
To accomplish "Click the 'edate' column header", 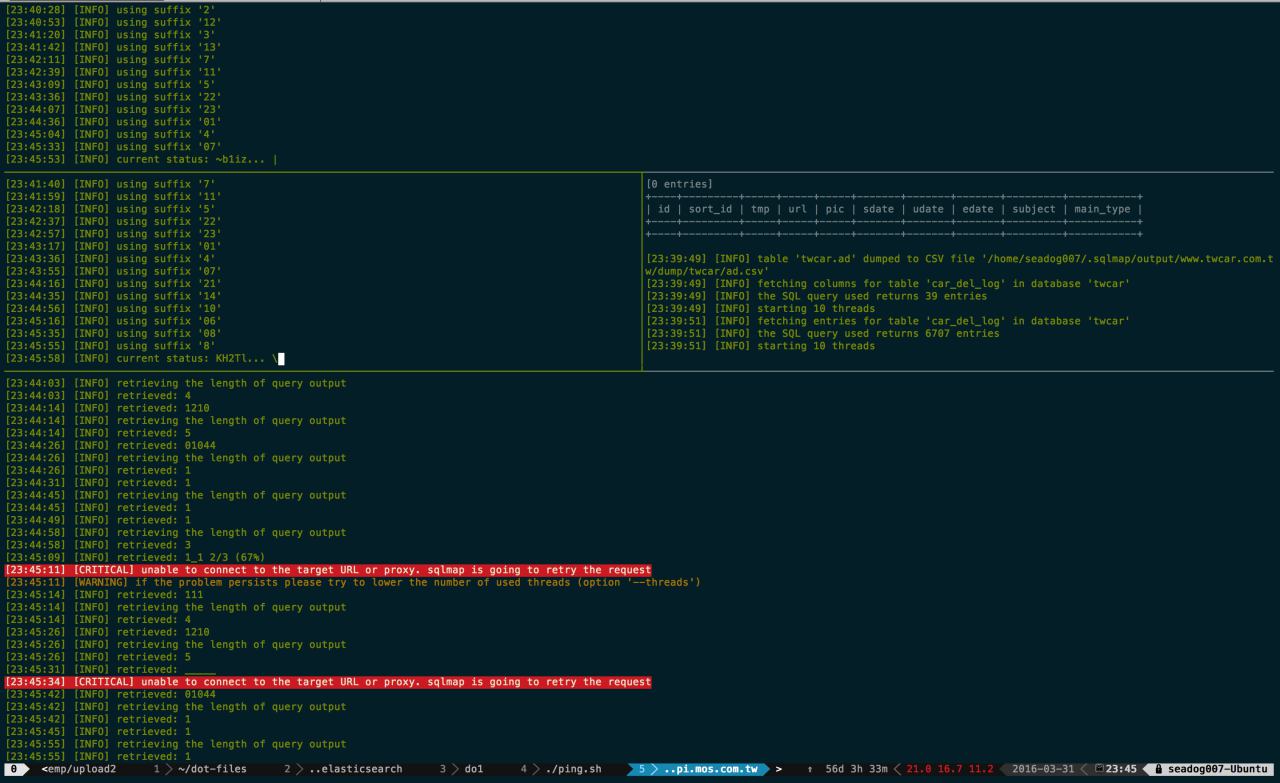I will [x=977, y=209].
